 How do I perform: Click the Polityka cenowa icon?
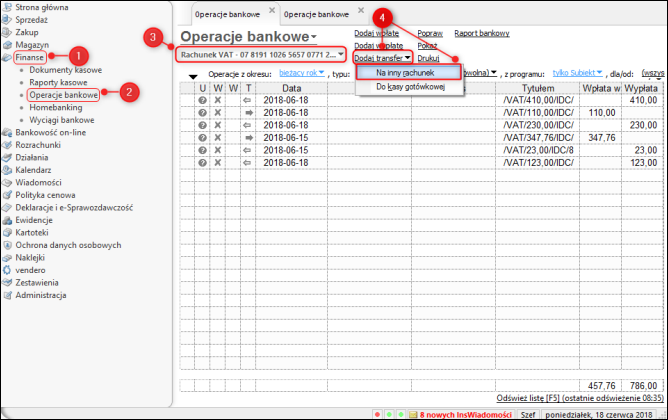7,195
